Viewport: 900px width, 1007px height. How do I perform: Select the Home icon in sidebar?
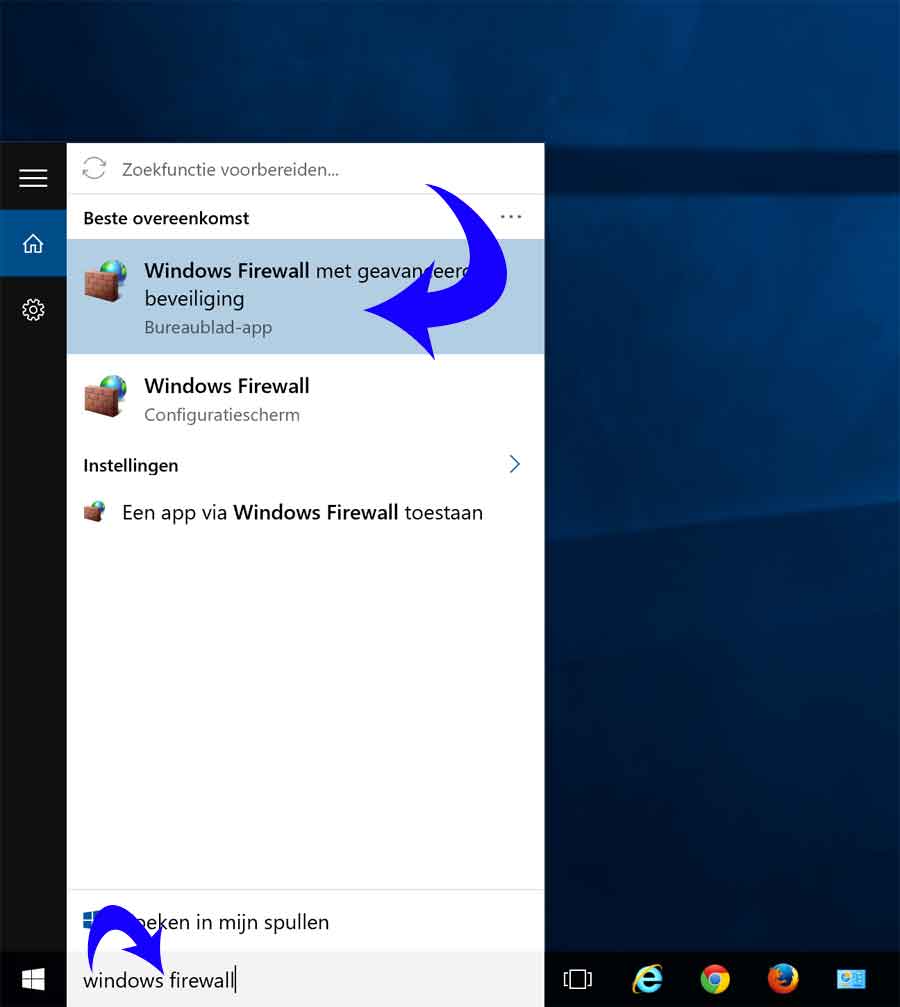tap(33, 243)
